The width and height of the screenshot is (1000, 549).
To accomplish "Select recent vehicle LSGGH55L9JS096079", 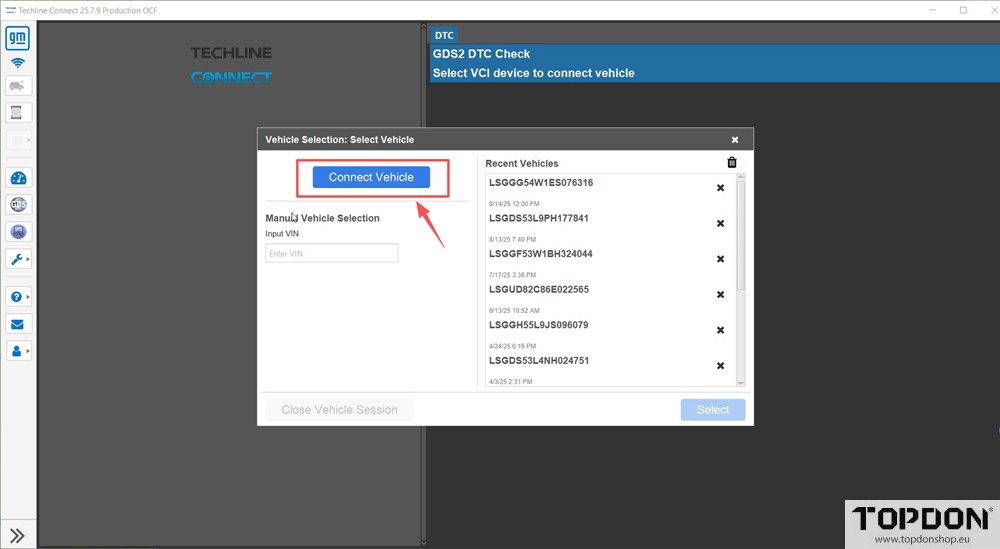I will click(539, 325).
